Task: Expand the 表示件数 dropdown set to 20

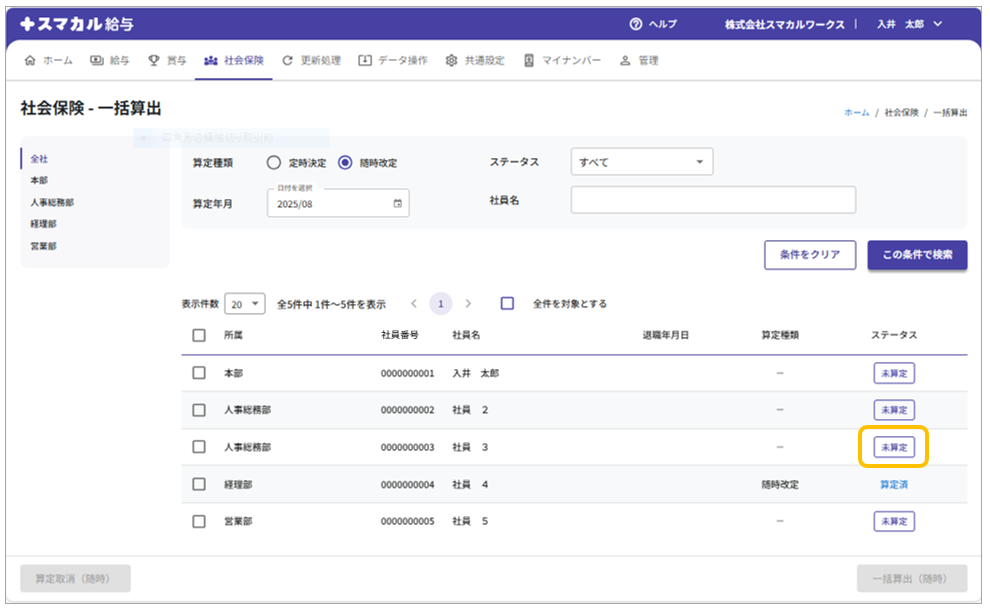Action: pyautogui.click(x=245, y=303)
